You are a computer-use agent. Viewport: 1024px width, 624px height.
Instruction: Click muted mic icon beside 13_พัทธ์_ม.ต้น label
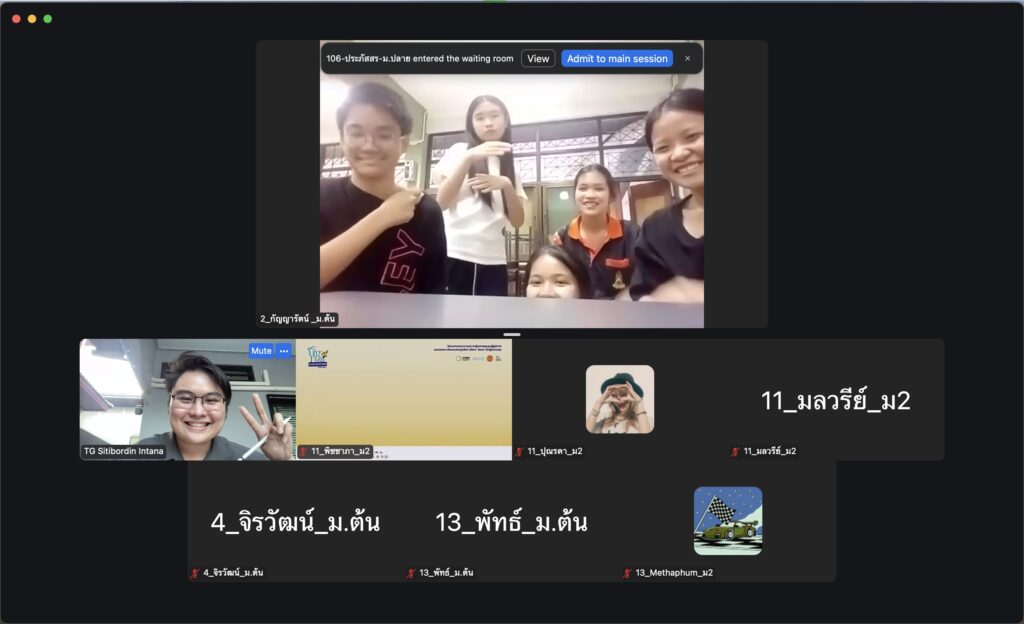411,573
